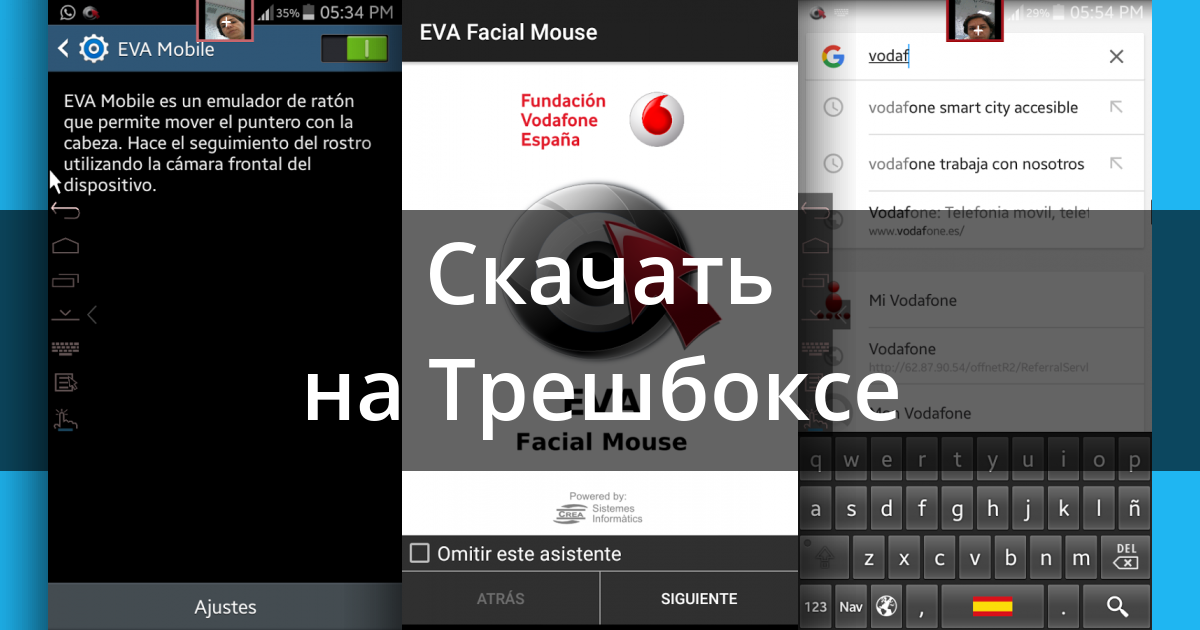Tap the recent apps icon in left dock
The width and height of the screenshot is (1200, 630).
click(x=65, y=280)
